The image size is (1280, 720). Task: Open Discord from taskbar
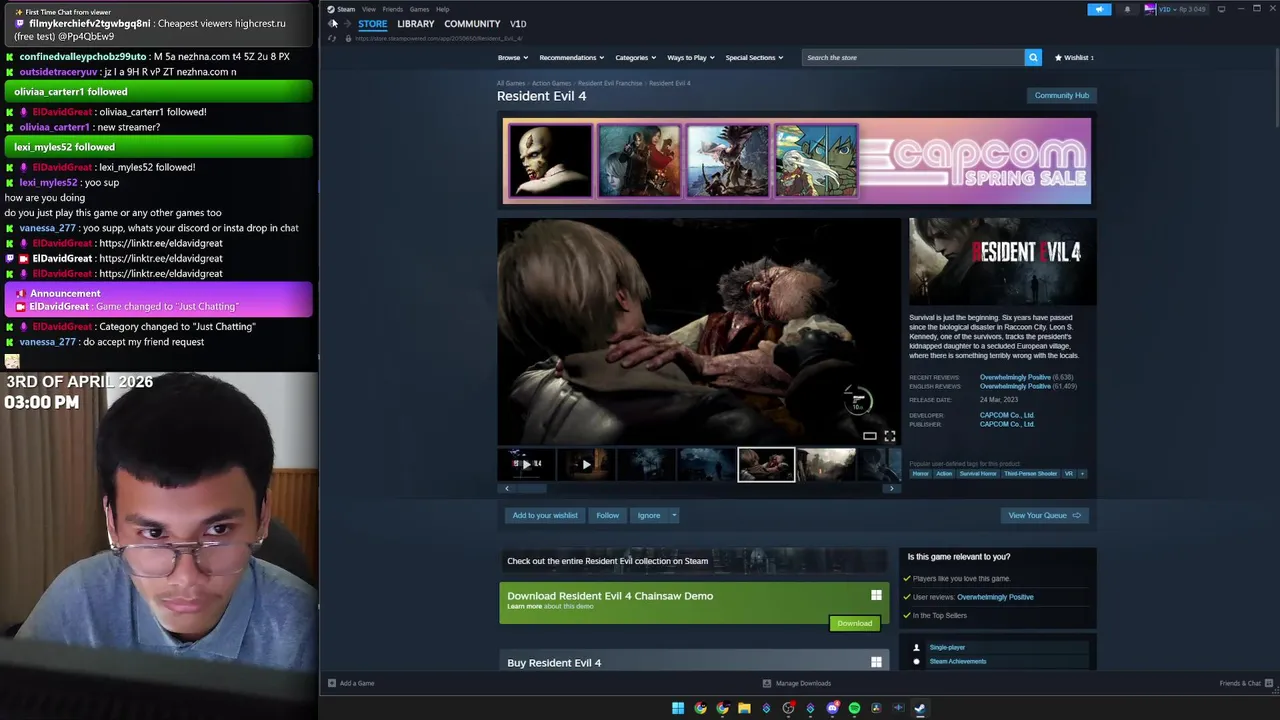pos(832,708)
